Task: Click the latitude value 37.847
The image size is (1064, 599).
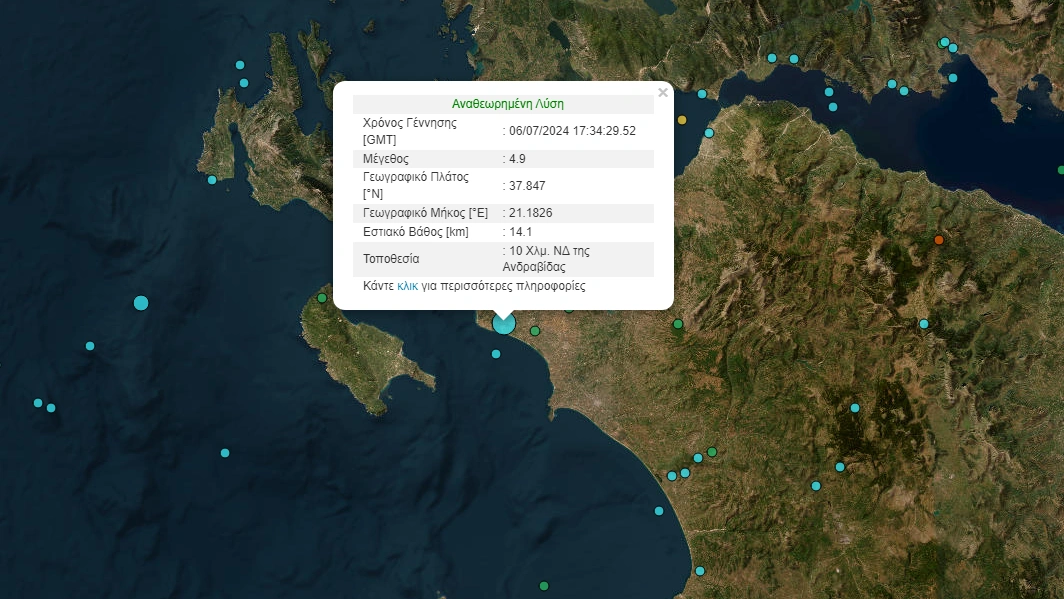Action: (527, 186)
